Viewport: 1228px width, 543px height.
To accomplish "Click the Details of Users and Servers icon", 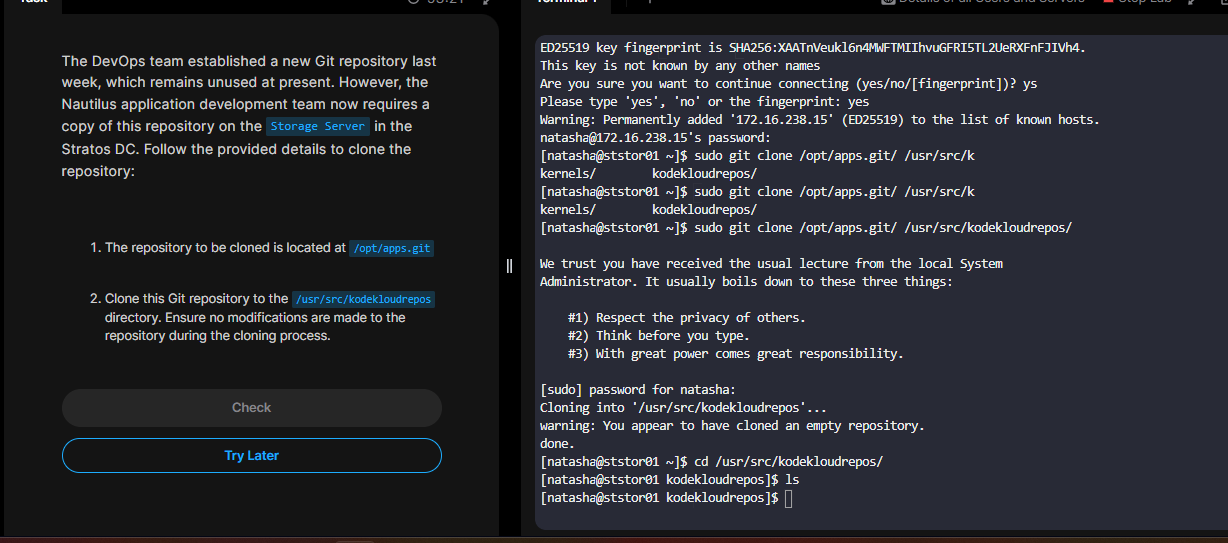I will click(888, 3).
